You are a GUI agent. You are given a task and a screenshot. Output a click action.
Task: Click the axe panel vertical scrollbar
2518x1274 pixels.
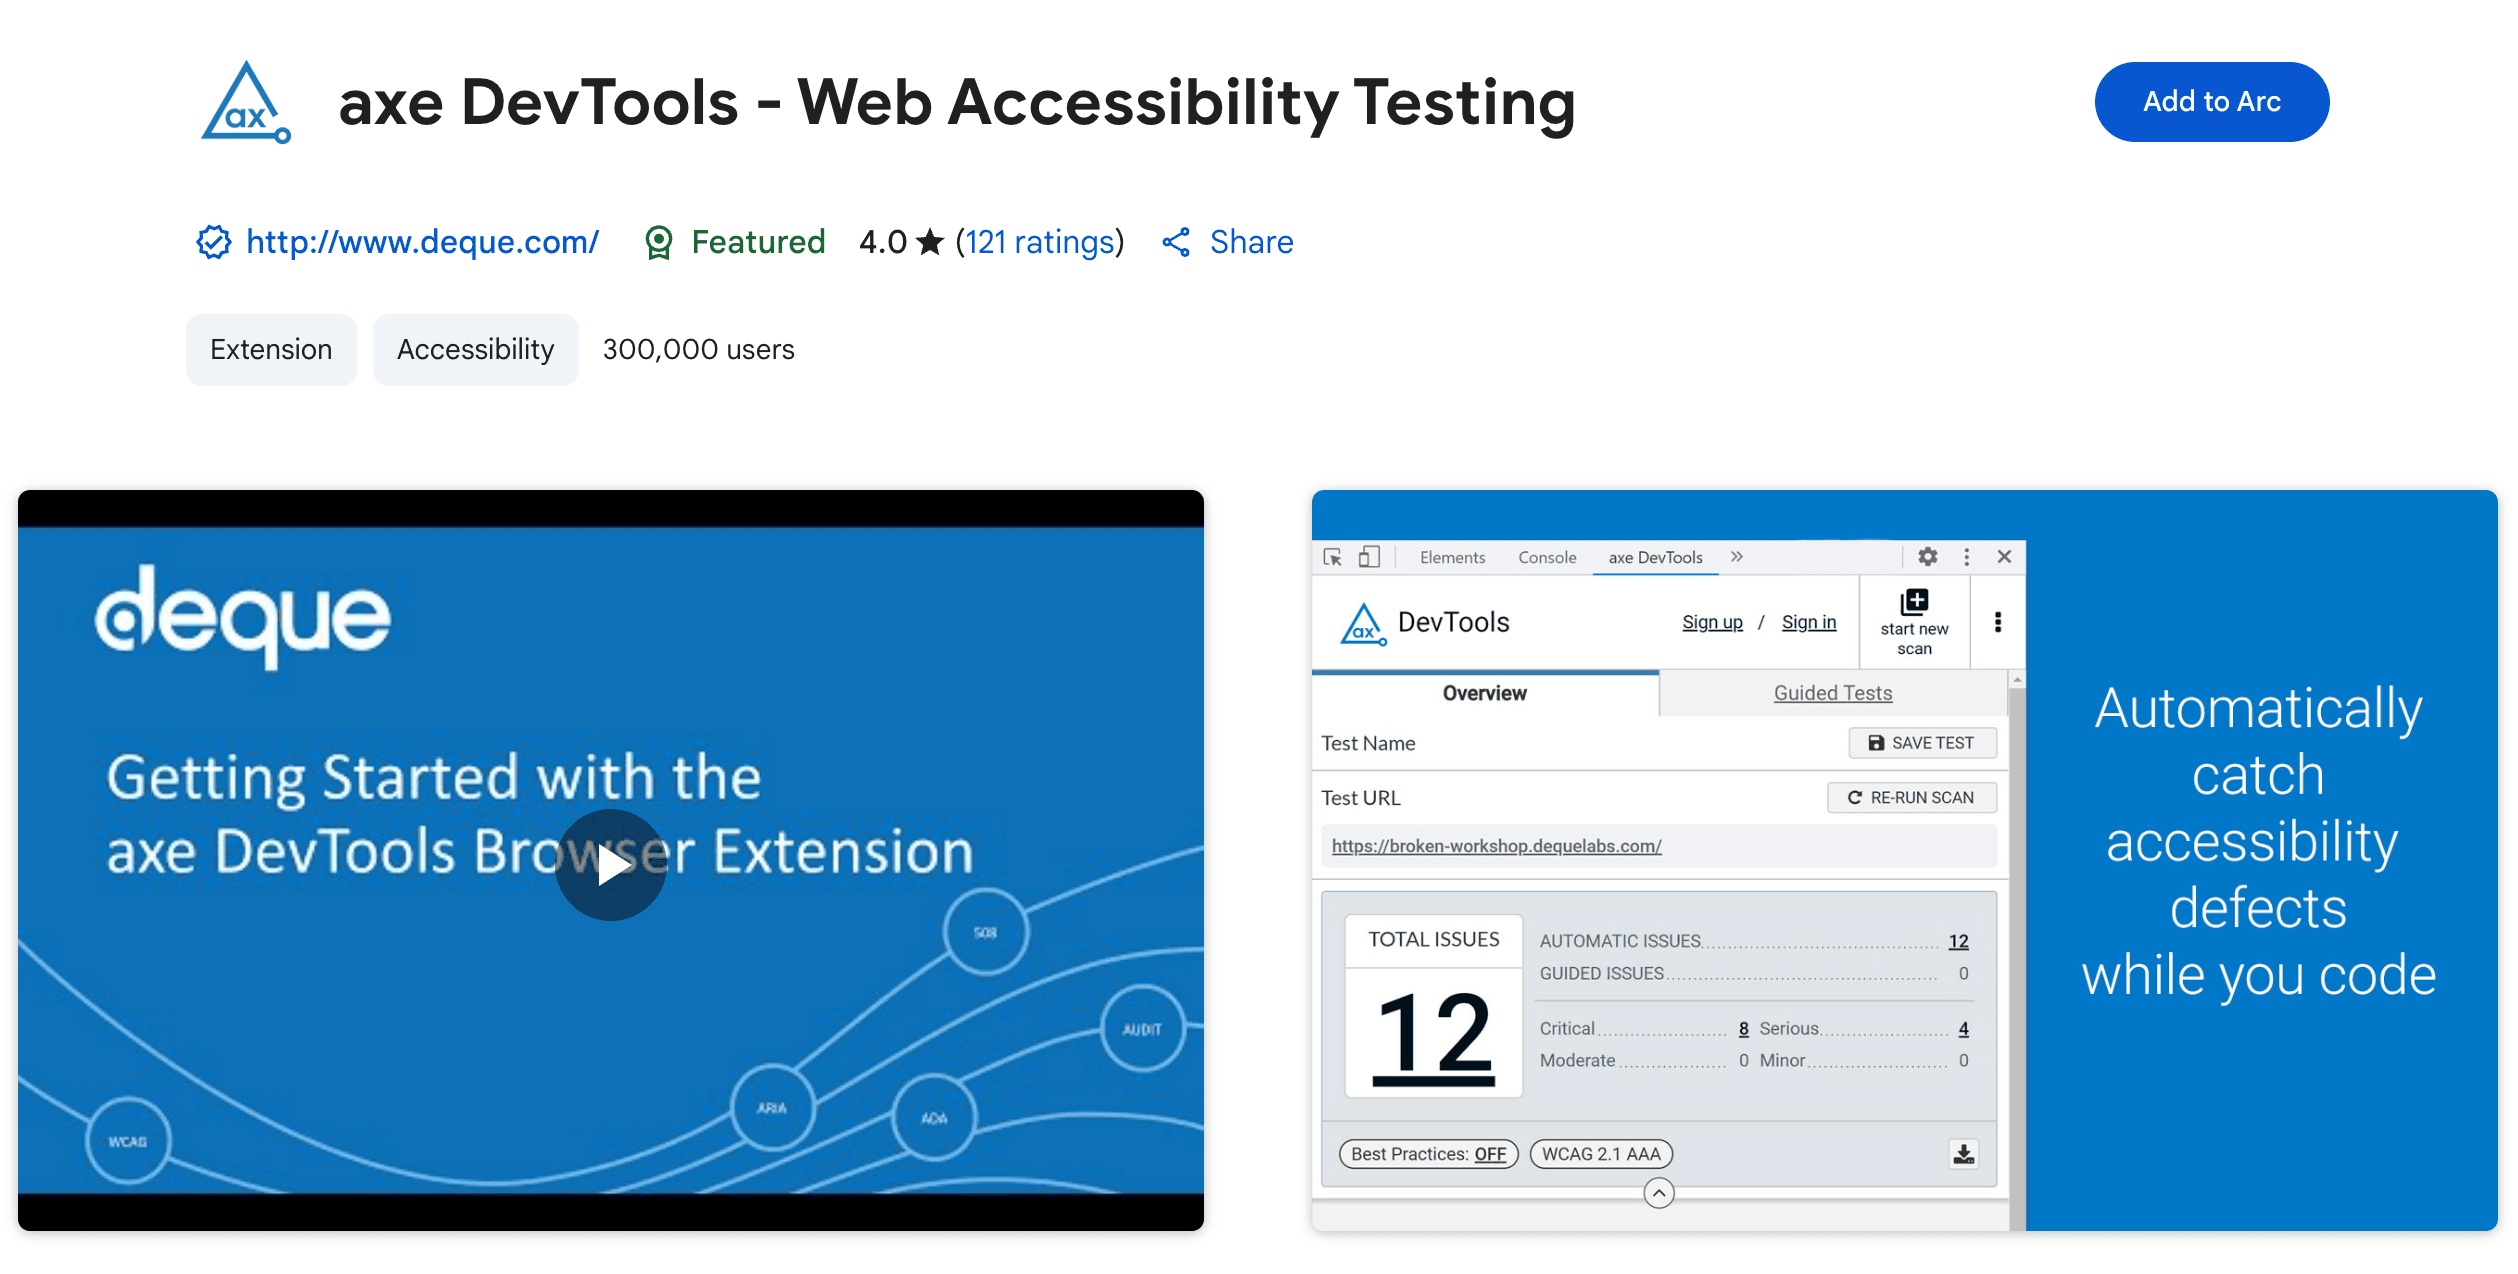coord(2017,950)
